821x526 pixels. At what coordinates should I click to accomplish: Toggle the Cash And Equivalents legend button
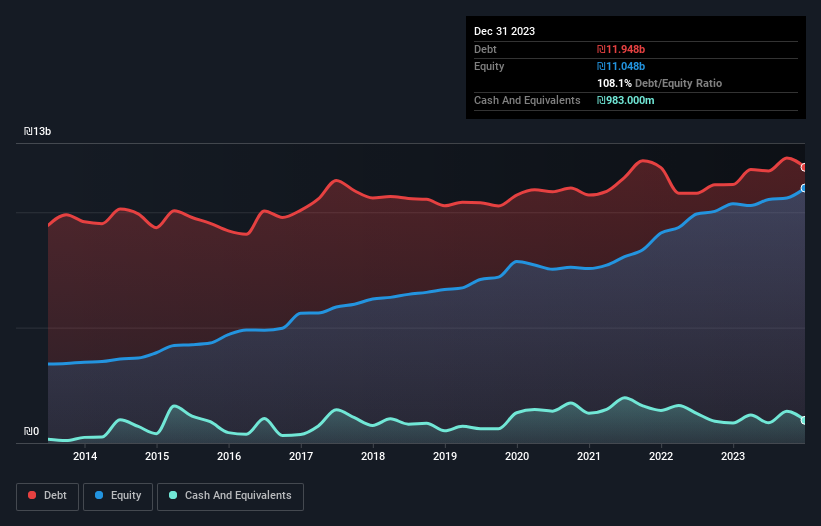[x=230, y=496]
